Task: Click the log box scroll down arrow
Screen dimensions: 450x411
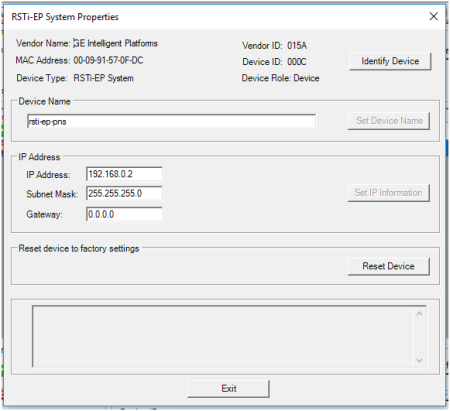Action: tap(419, 360)
